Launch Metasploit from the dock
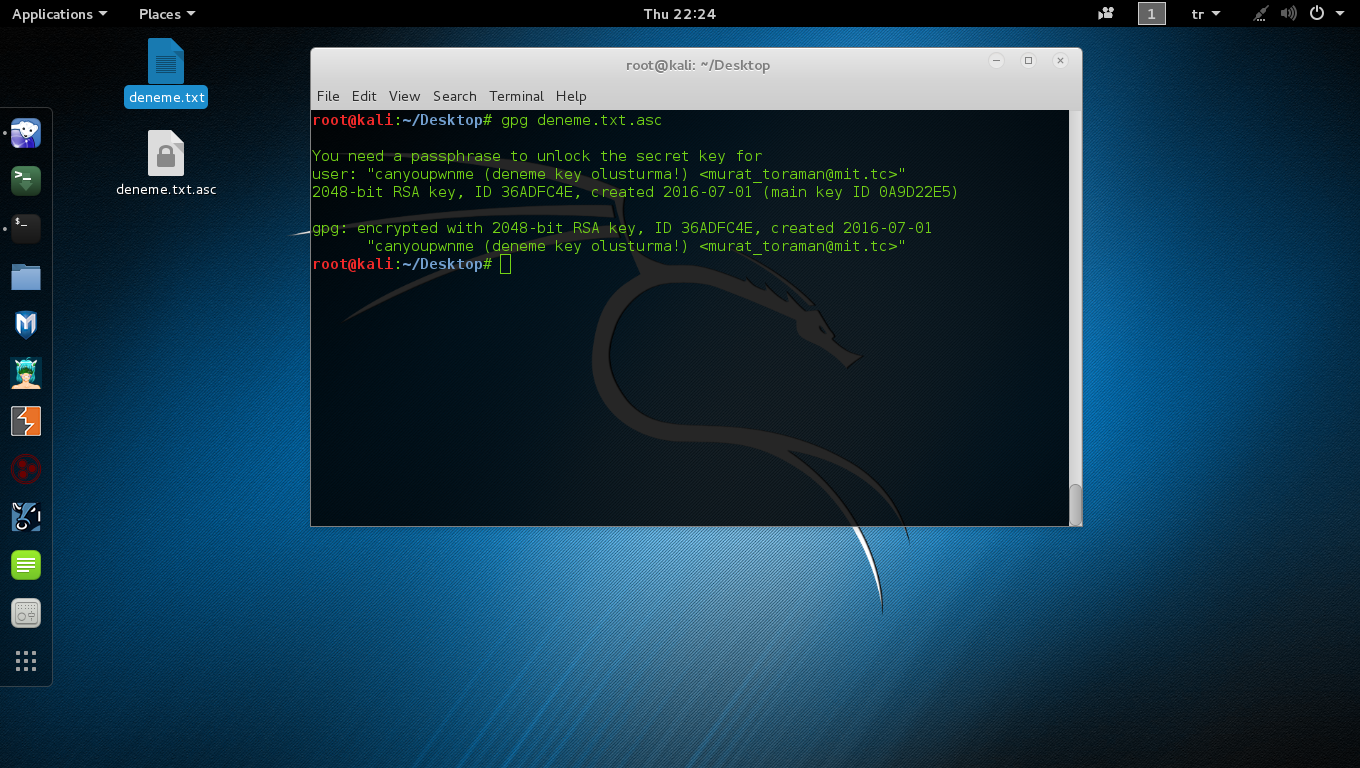 pos(26,325)
